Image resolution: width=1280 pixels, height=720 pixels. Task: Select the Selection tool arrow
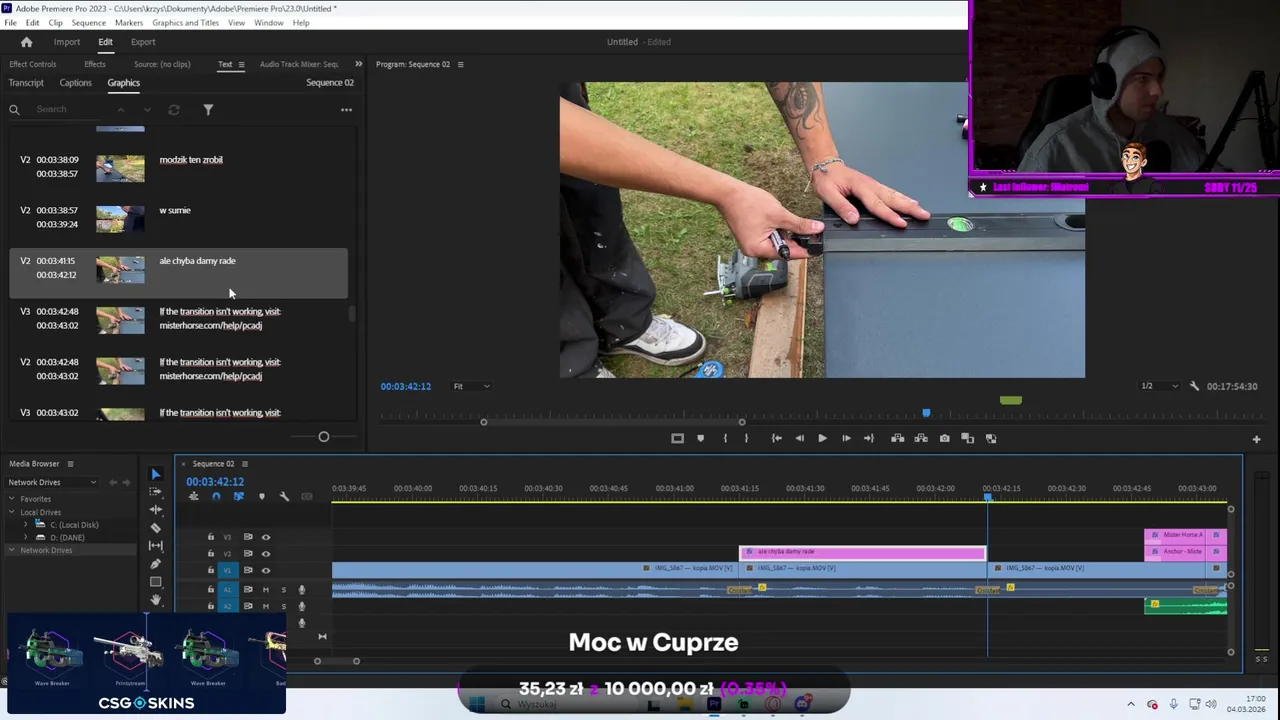155,474
